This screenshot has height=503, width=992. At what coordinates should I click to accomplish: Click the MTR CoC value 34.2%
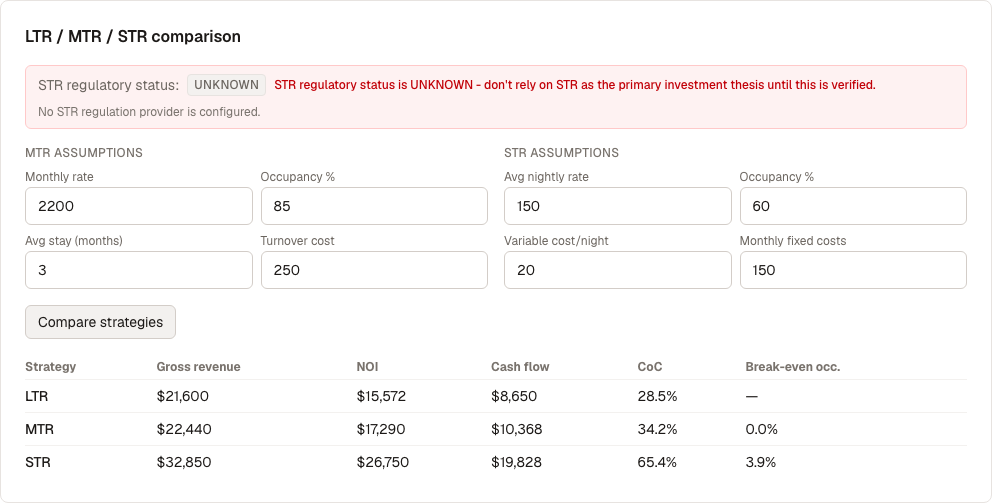[x=657, y=430]
